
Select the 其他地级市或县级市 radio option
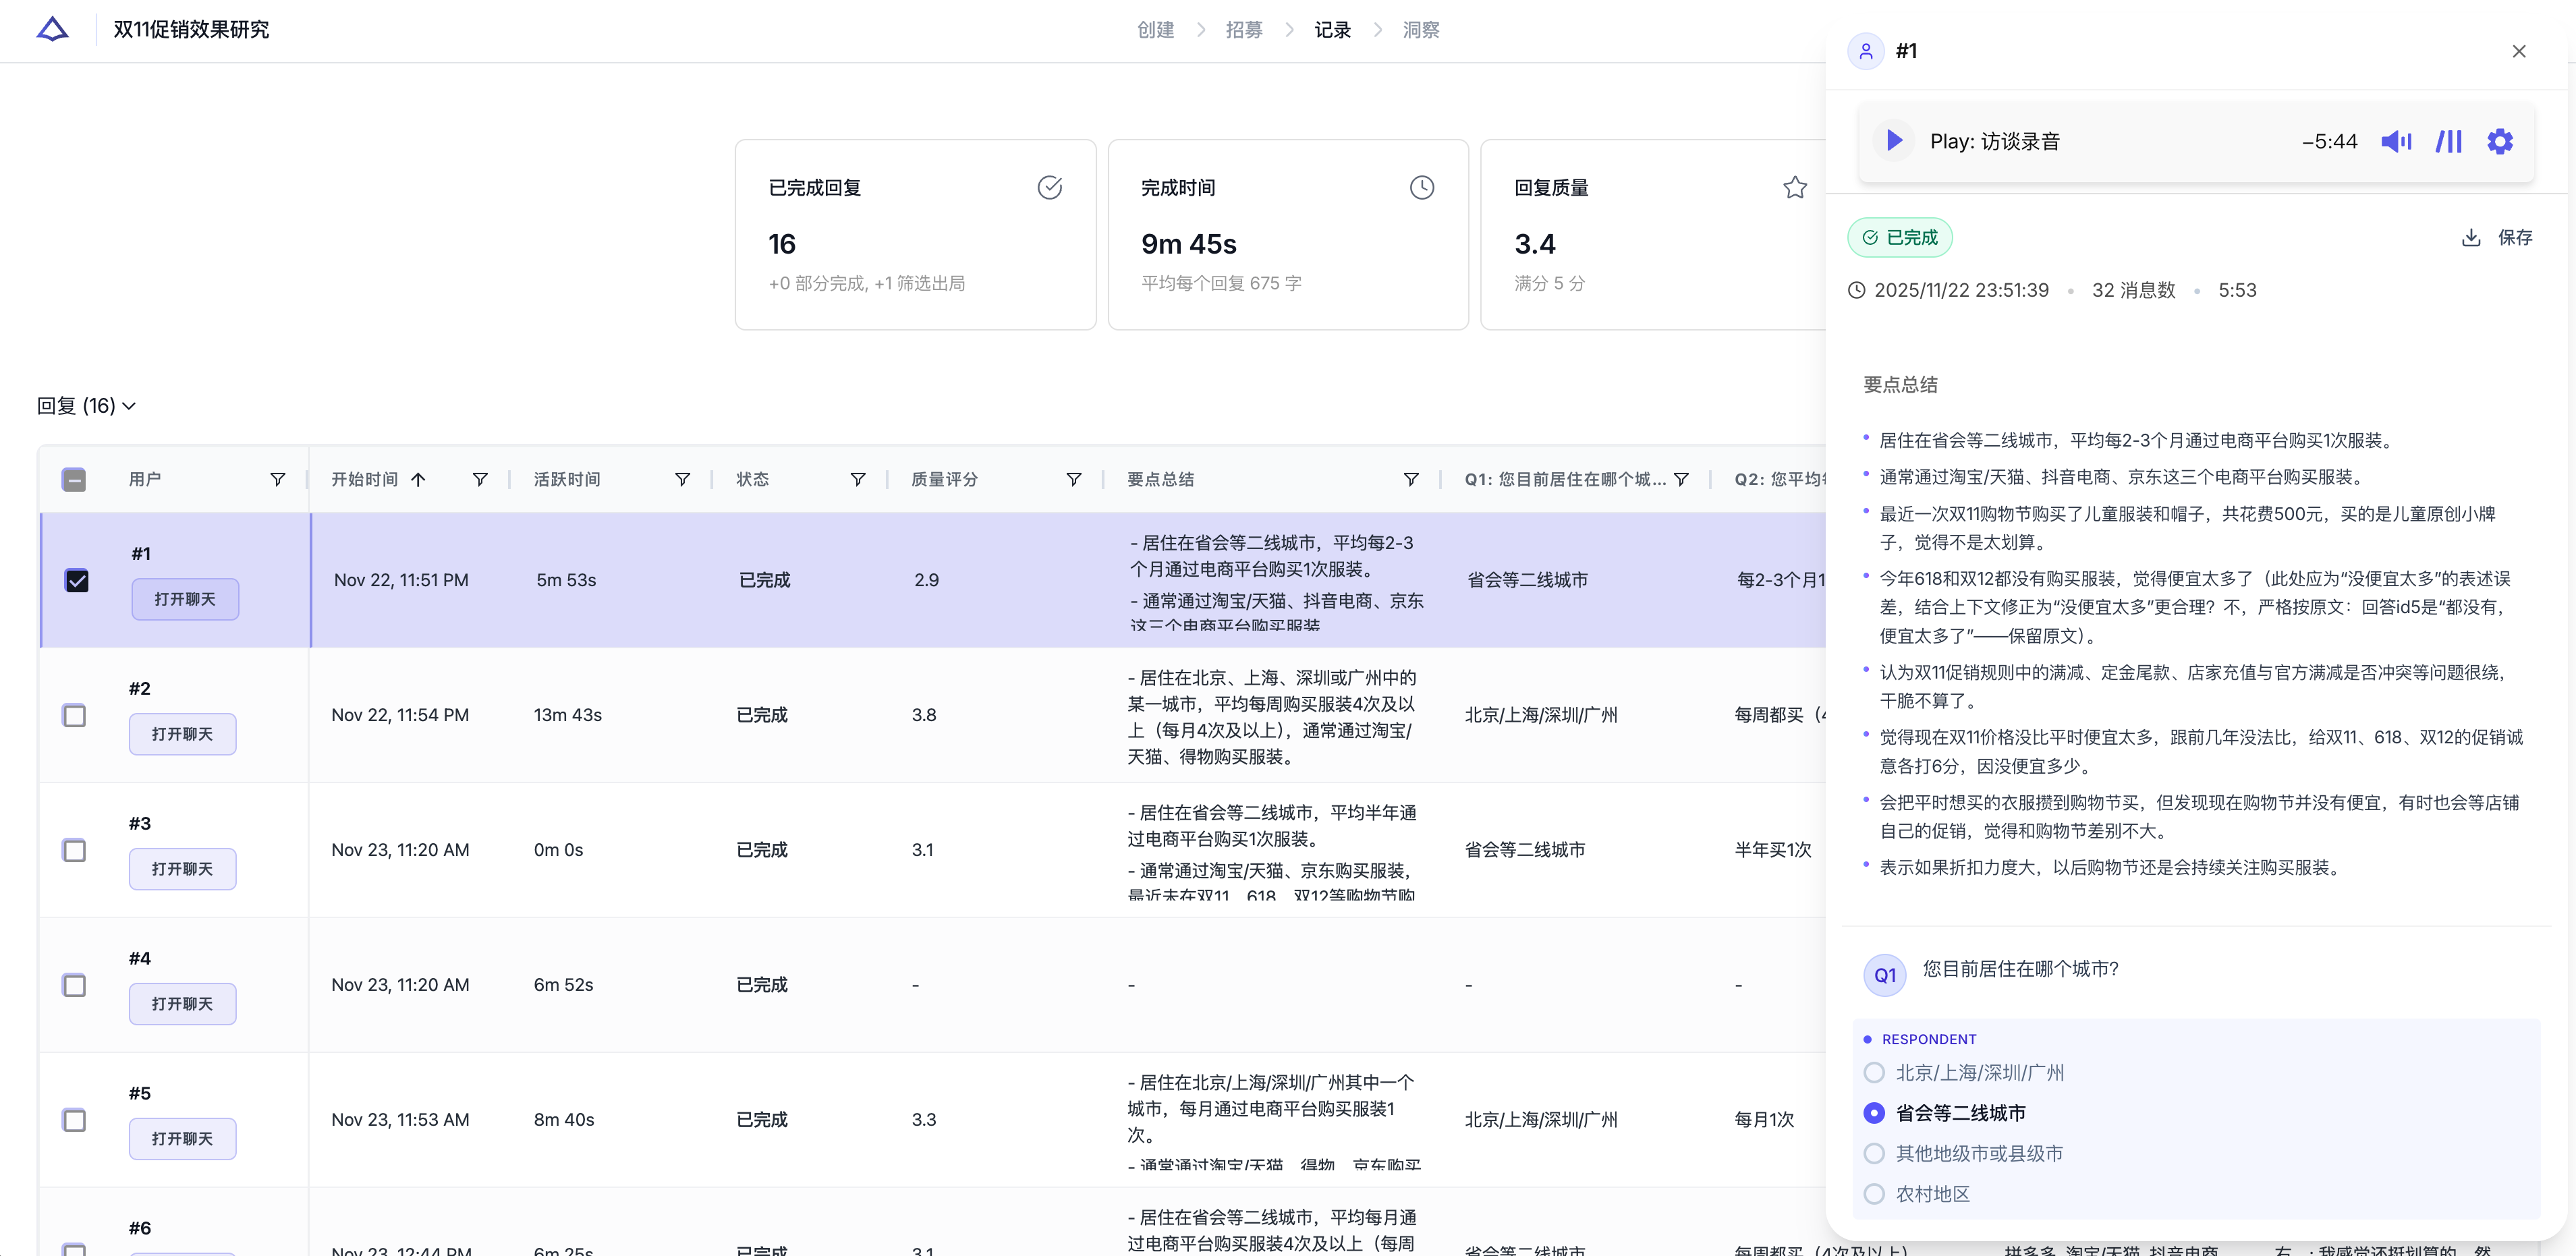[1874, 1153]
